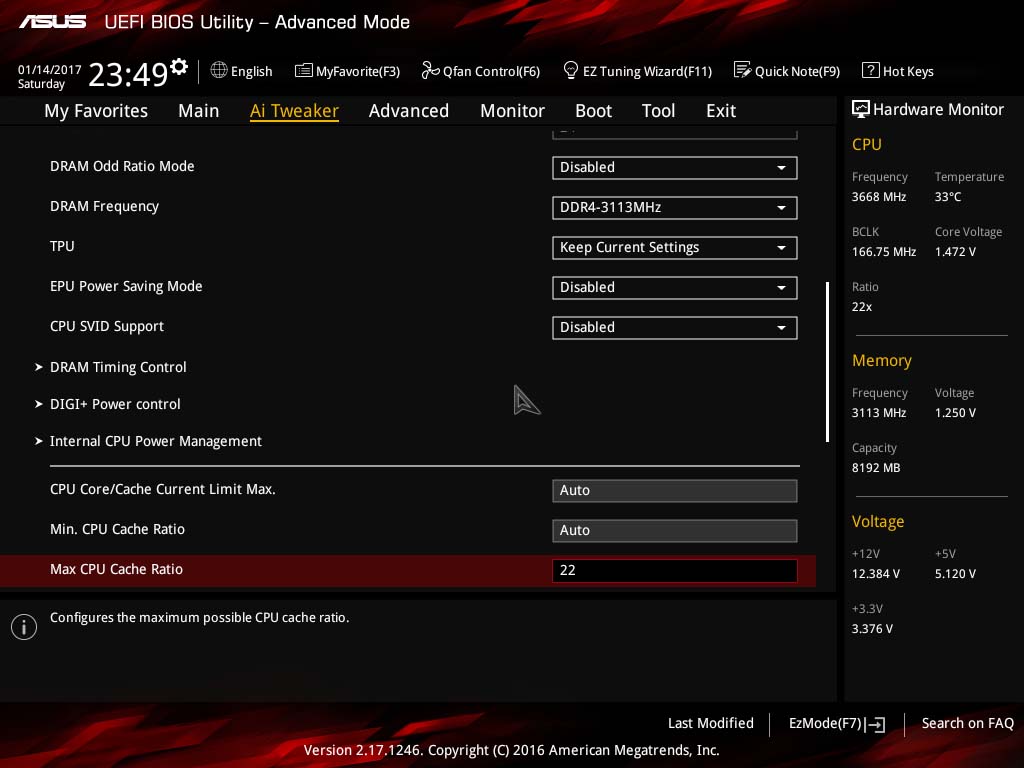Click memory frequency value 3113 MHz

(x=879, y=413)
